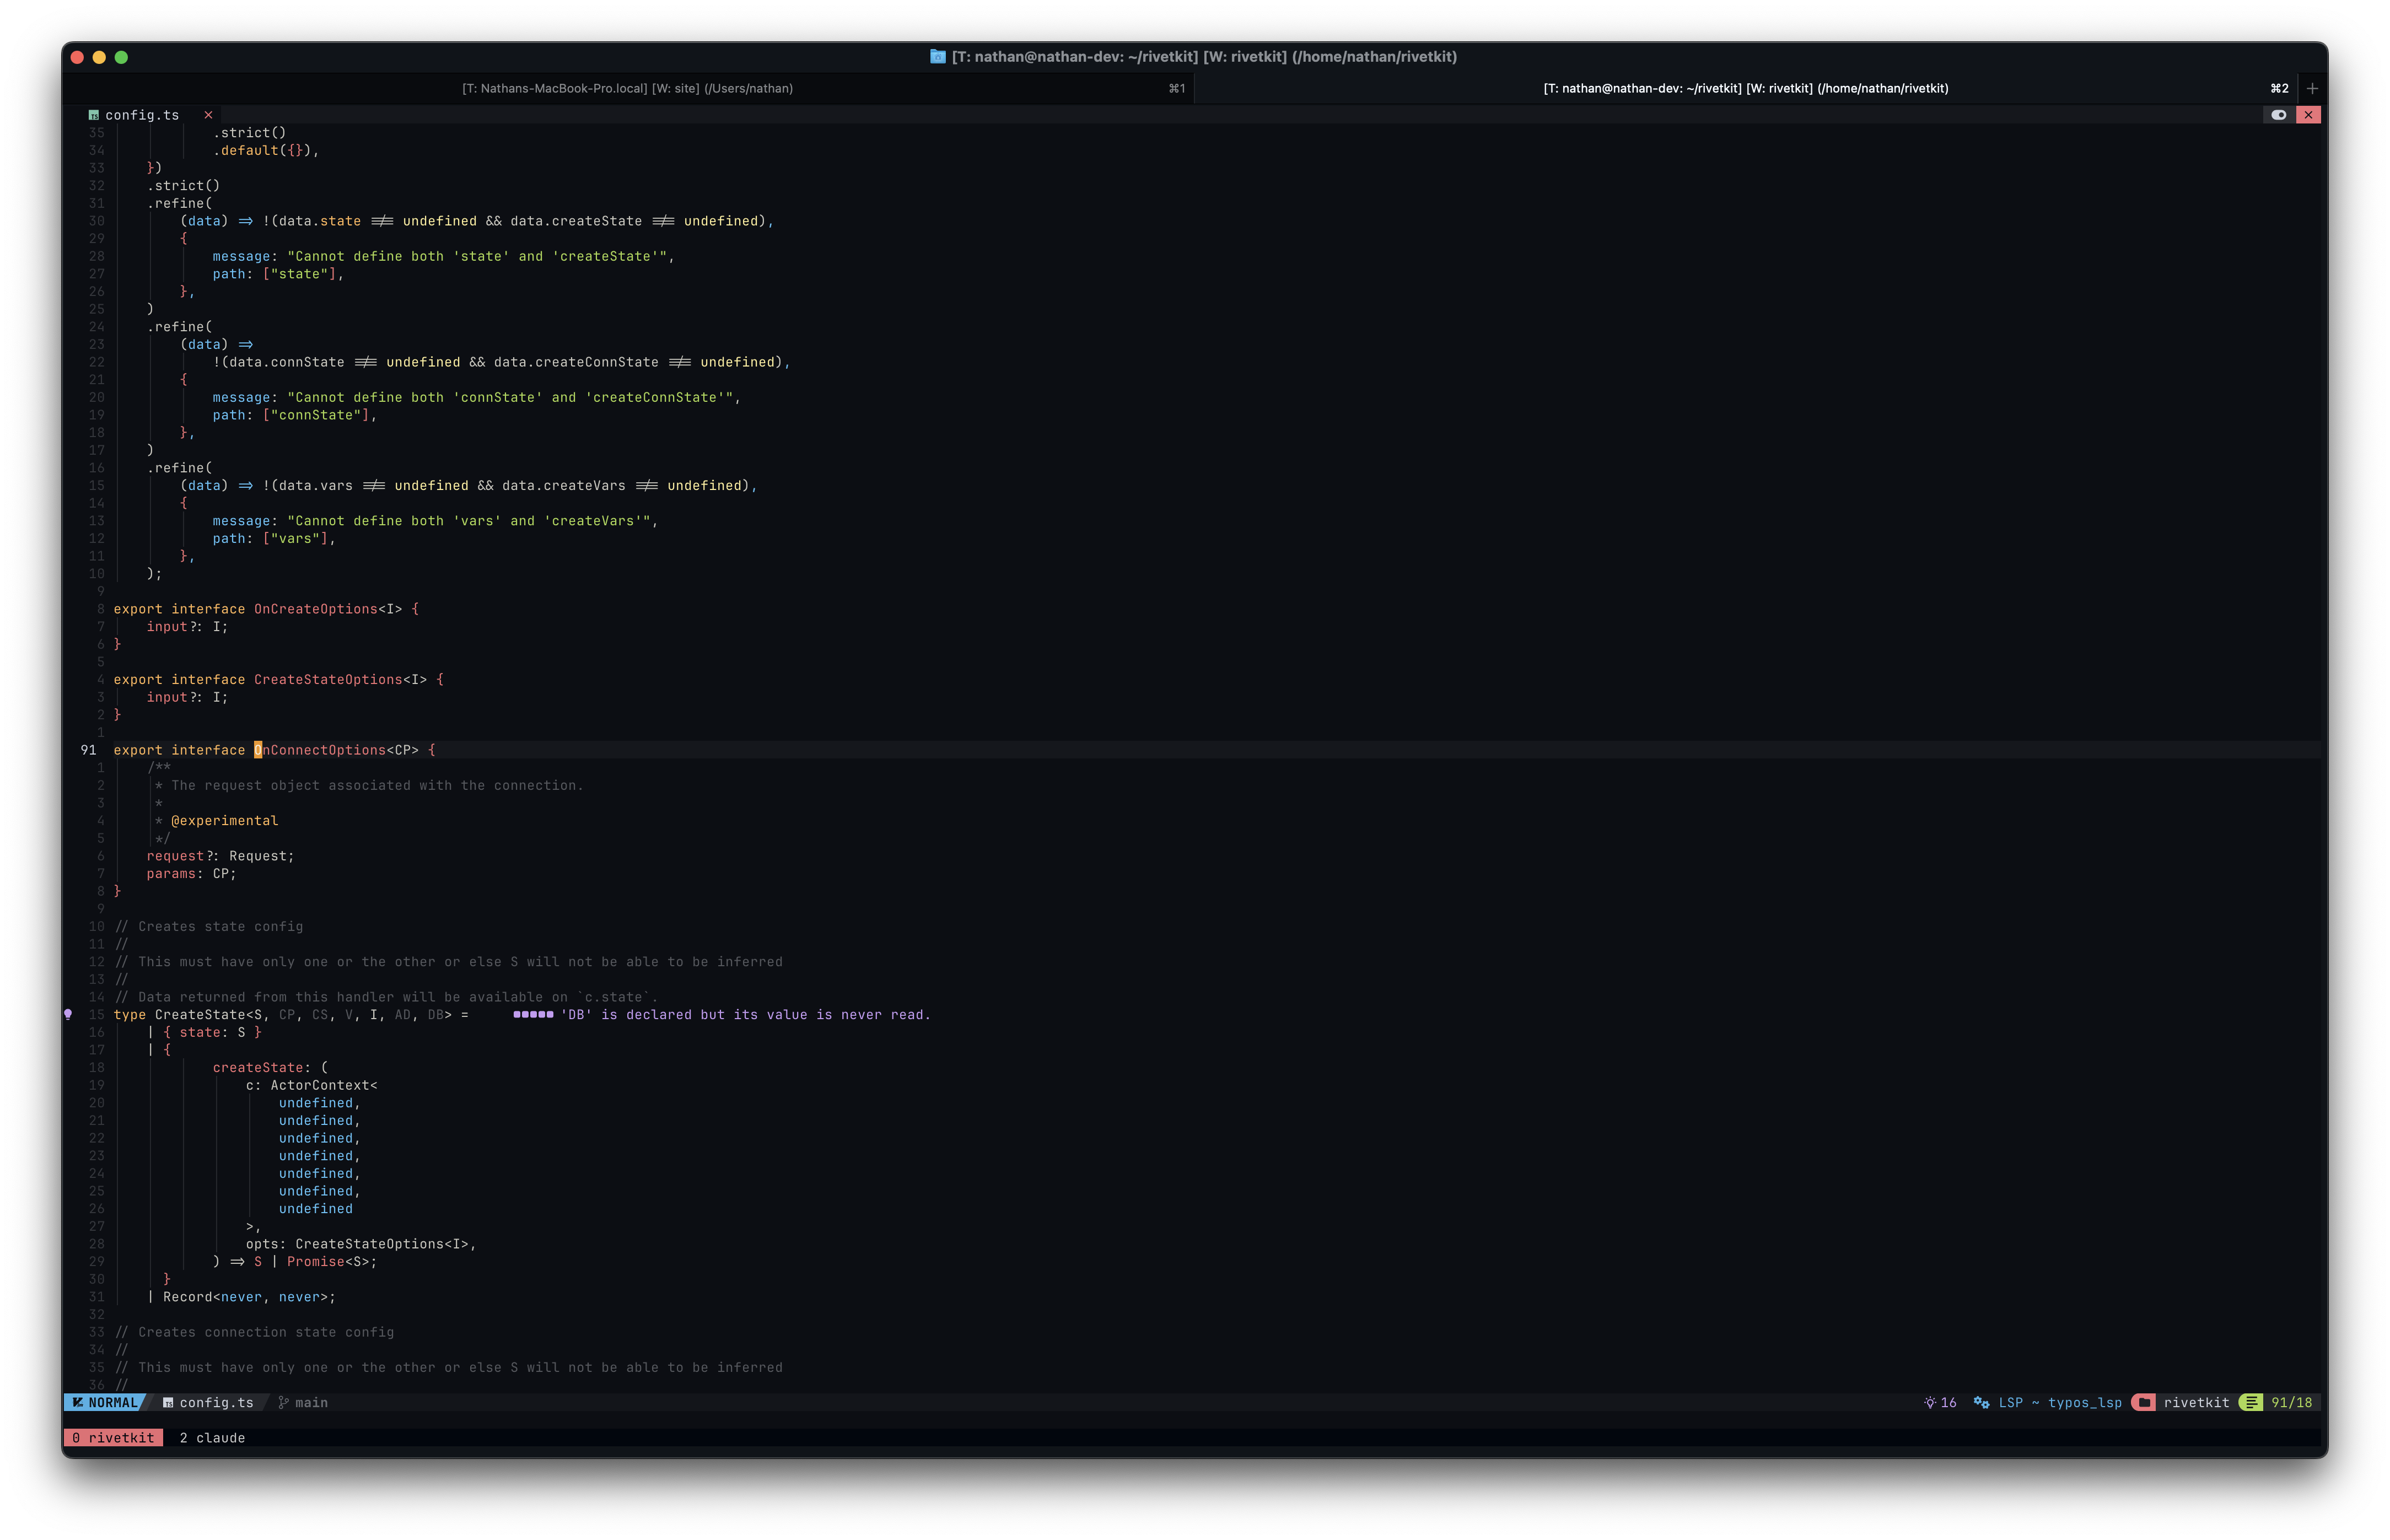Click the red folder icon beside rivetkit
Image resolution: width=2390 pixels, height=1540 pixels.
2143,1403
